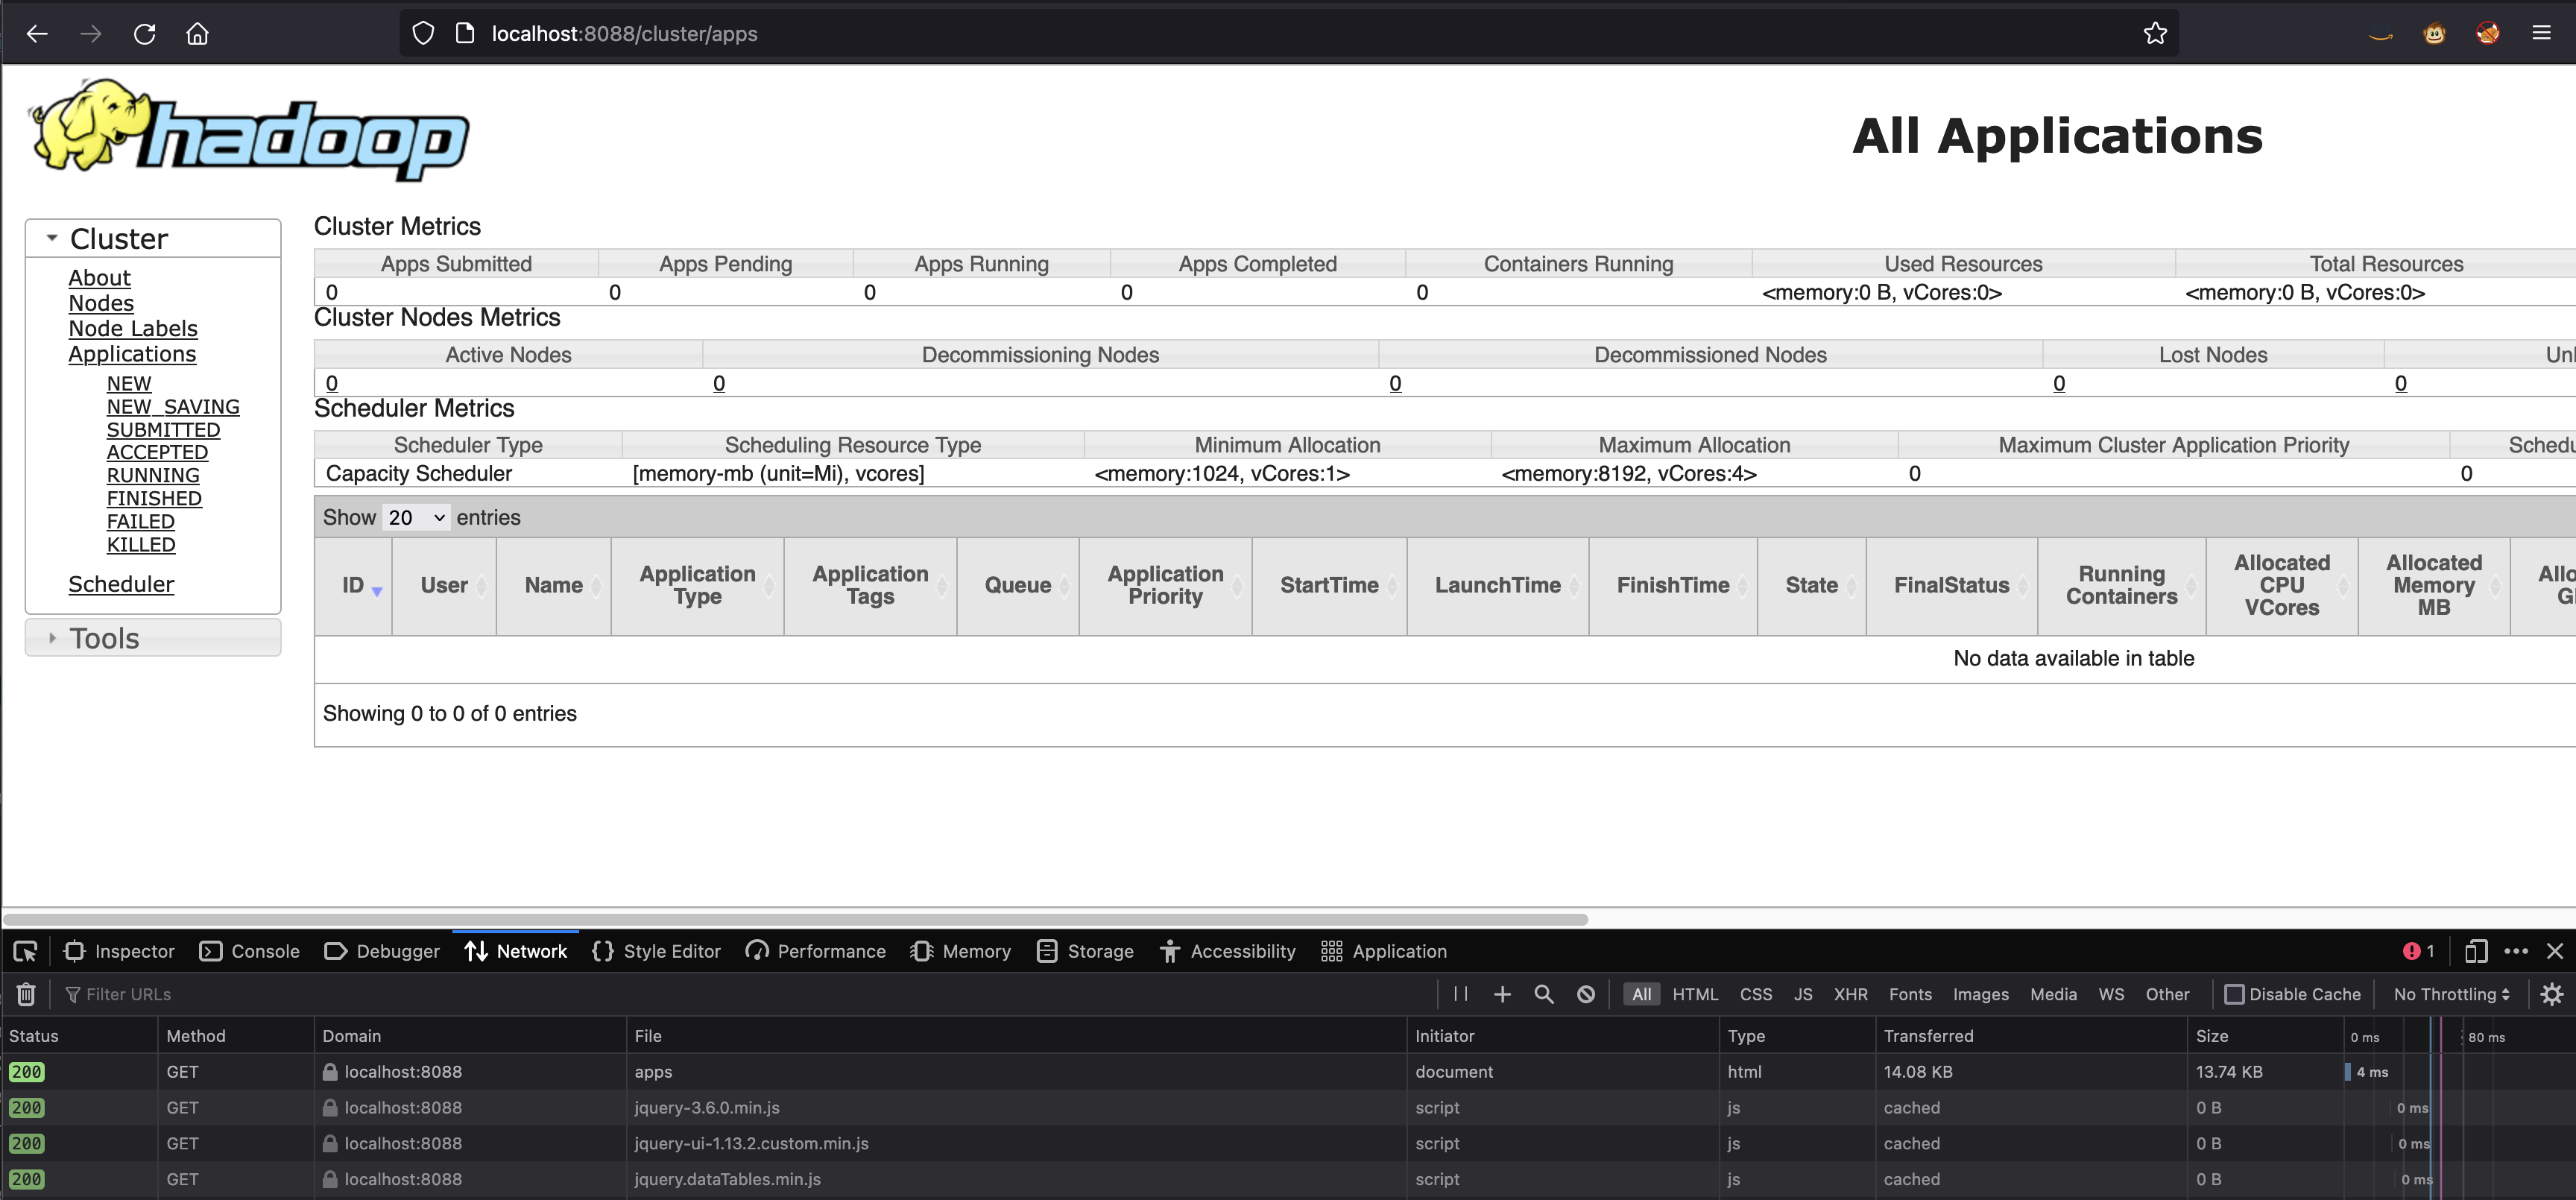
Task: Toggle responsive design mode icon
Action: (x=2476, y=951)
